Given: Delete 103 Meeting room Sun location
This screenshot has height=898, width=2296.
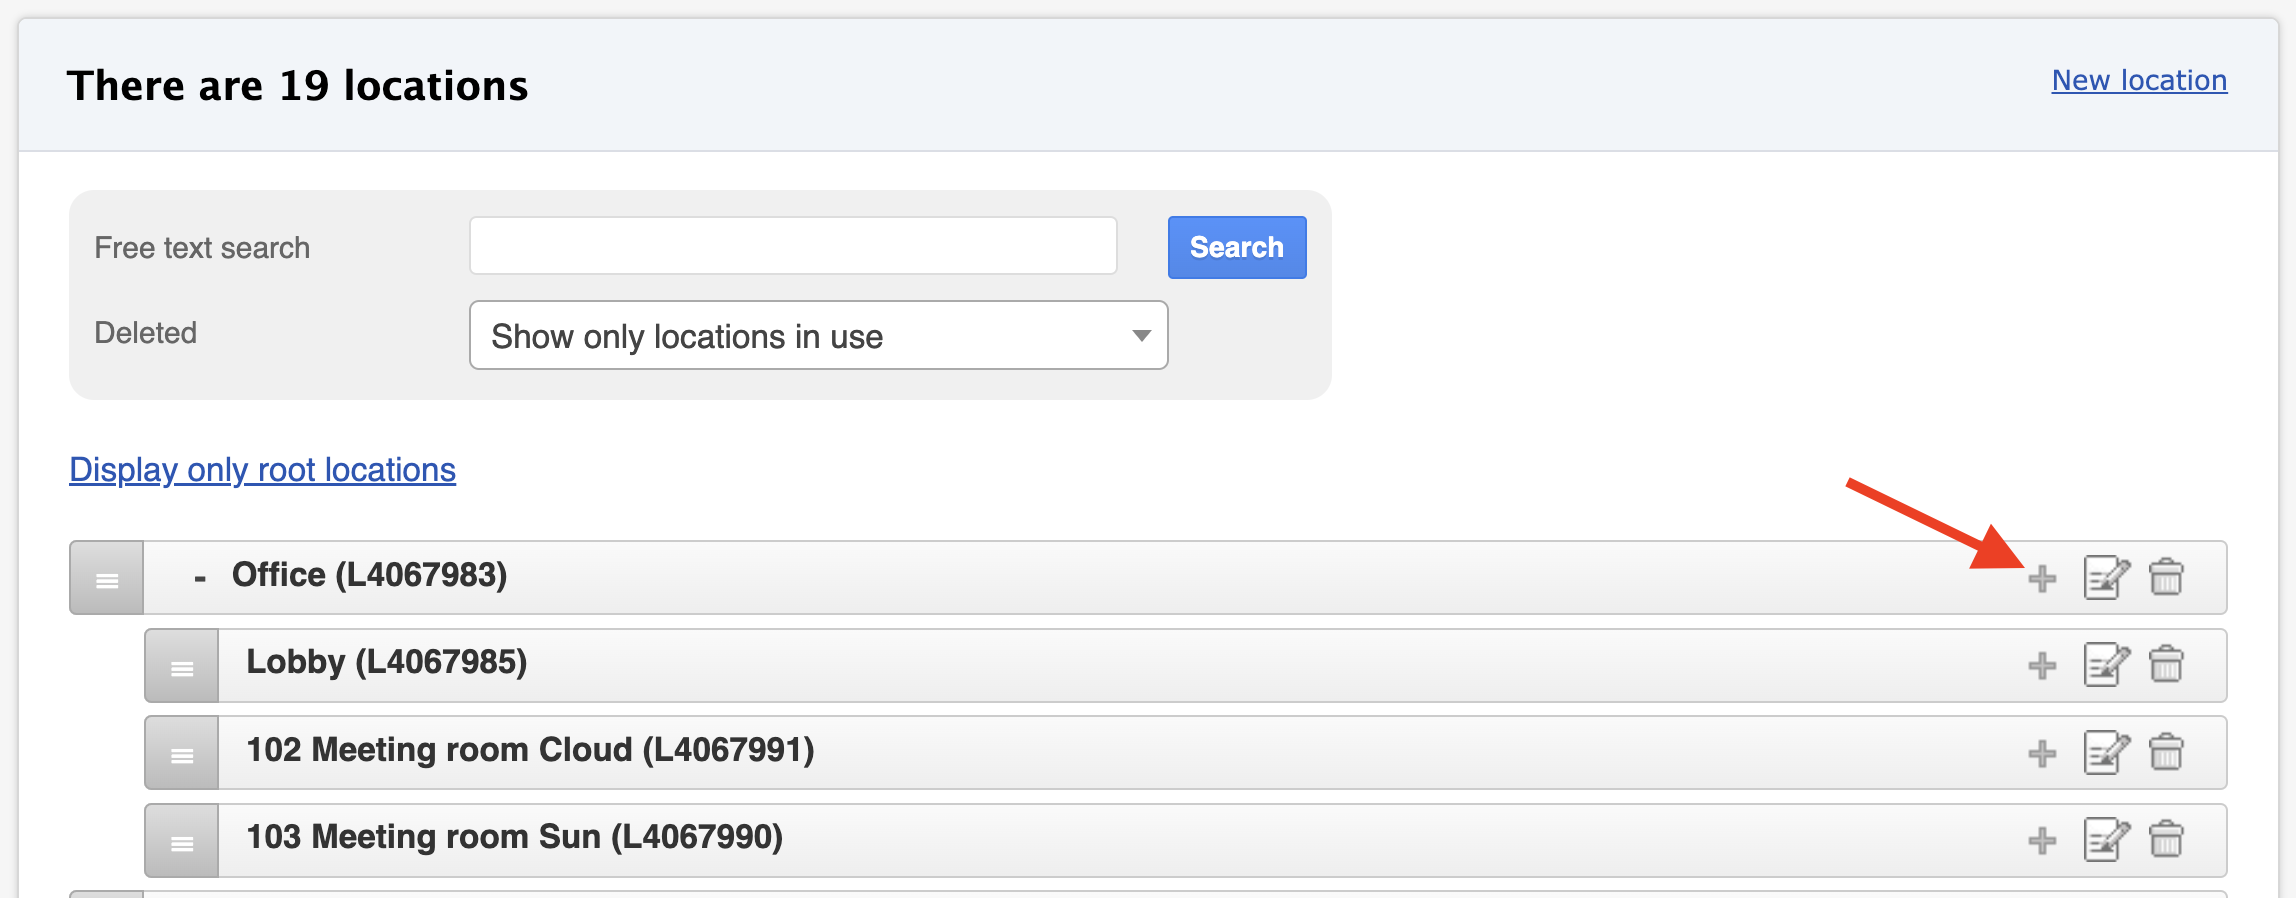Looking at the screenshot, I should [2166, 839].
